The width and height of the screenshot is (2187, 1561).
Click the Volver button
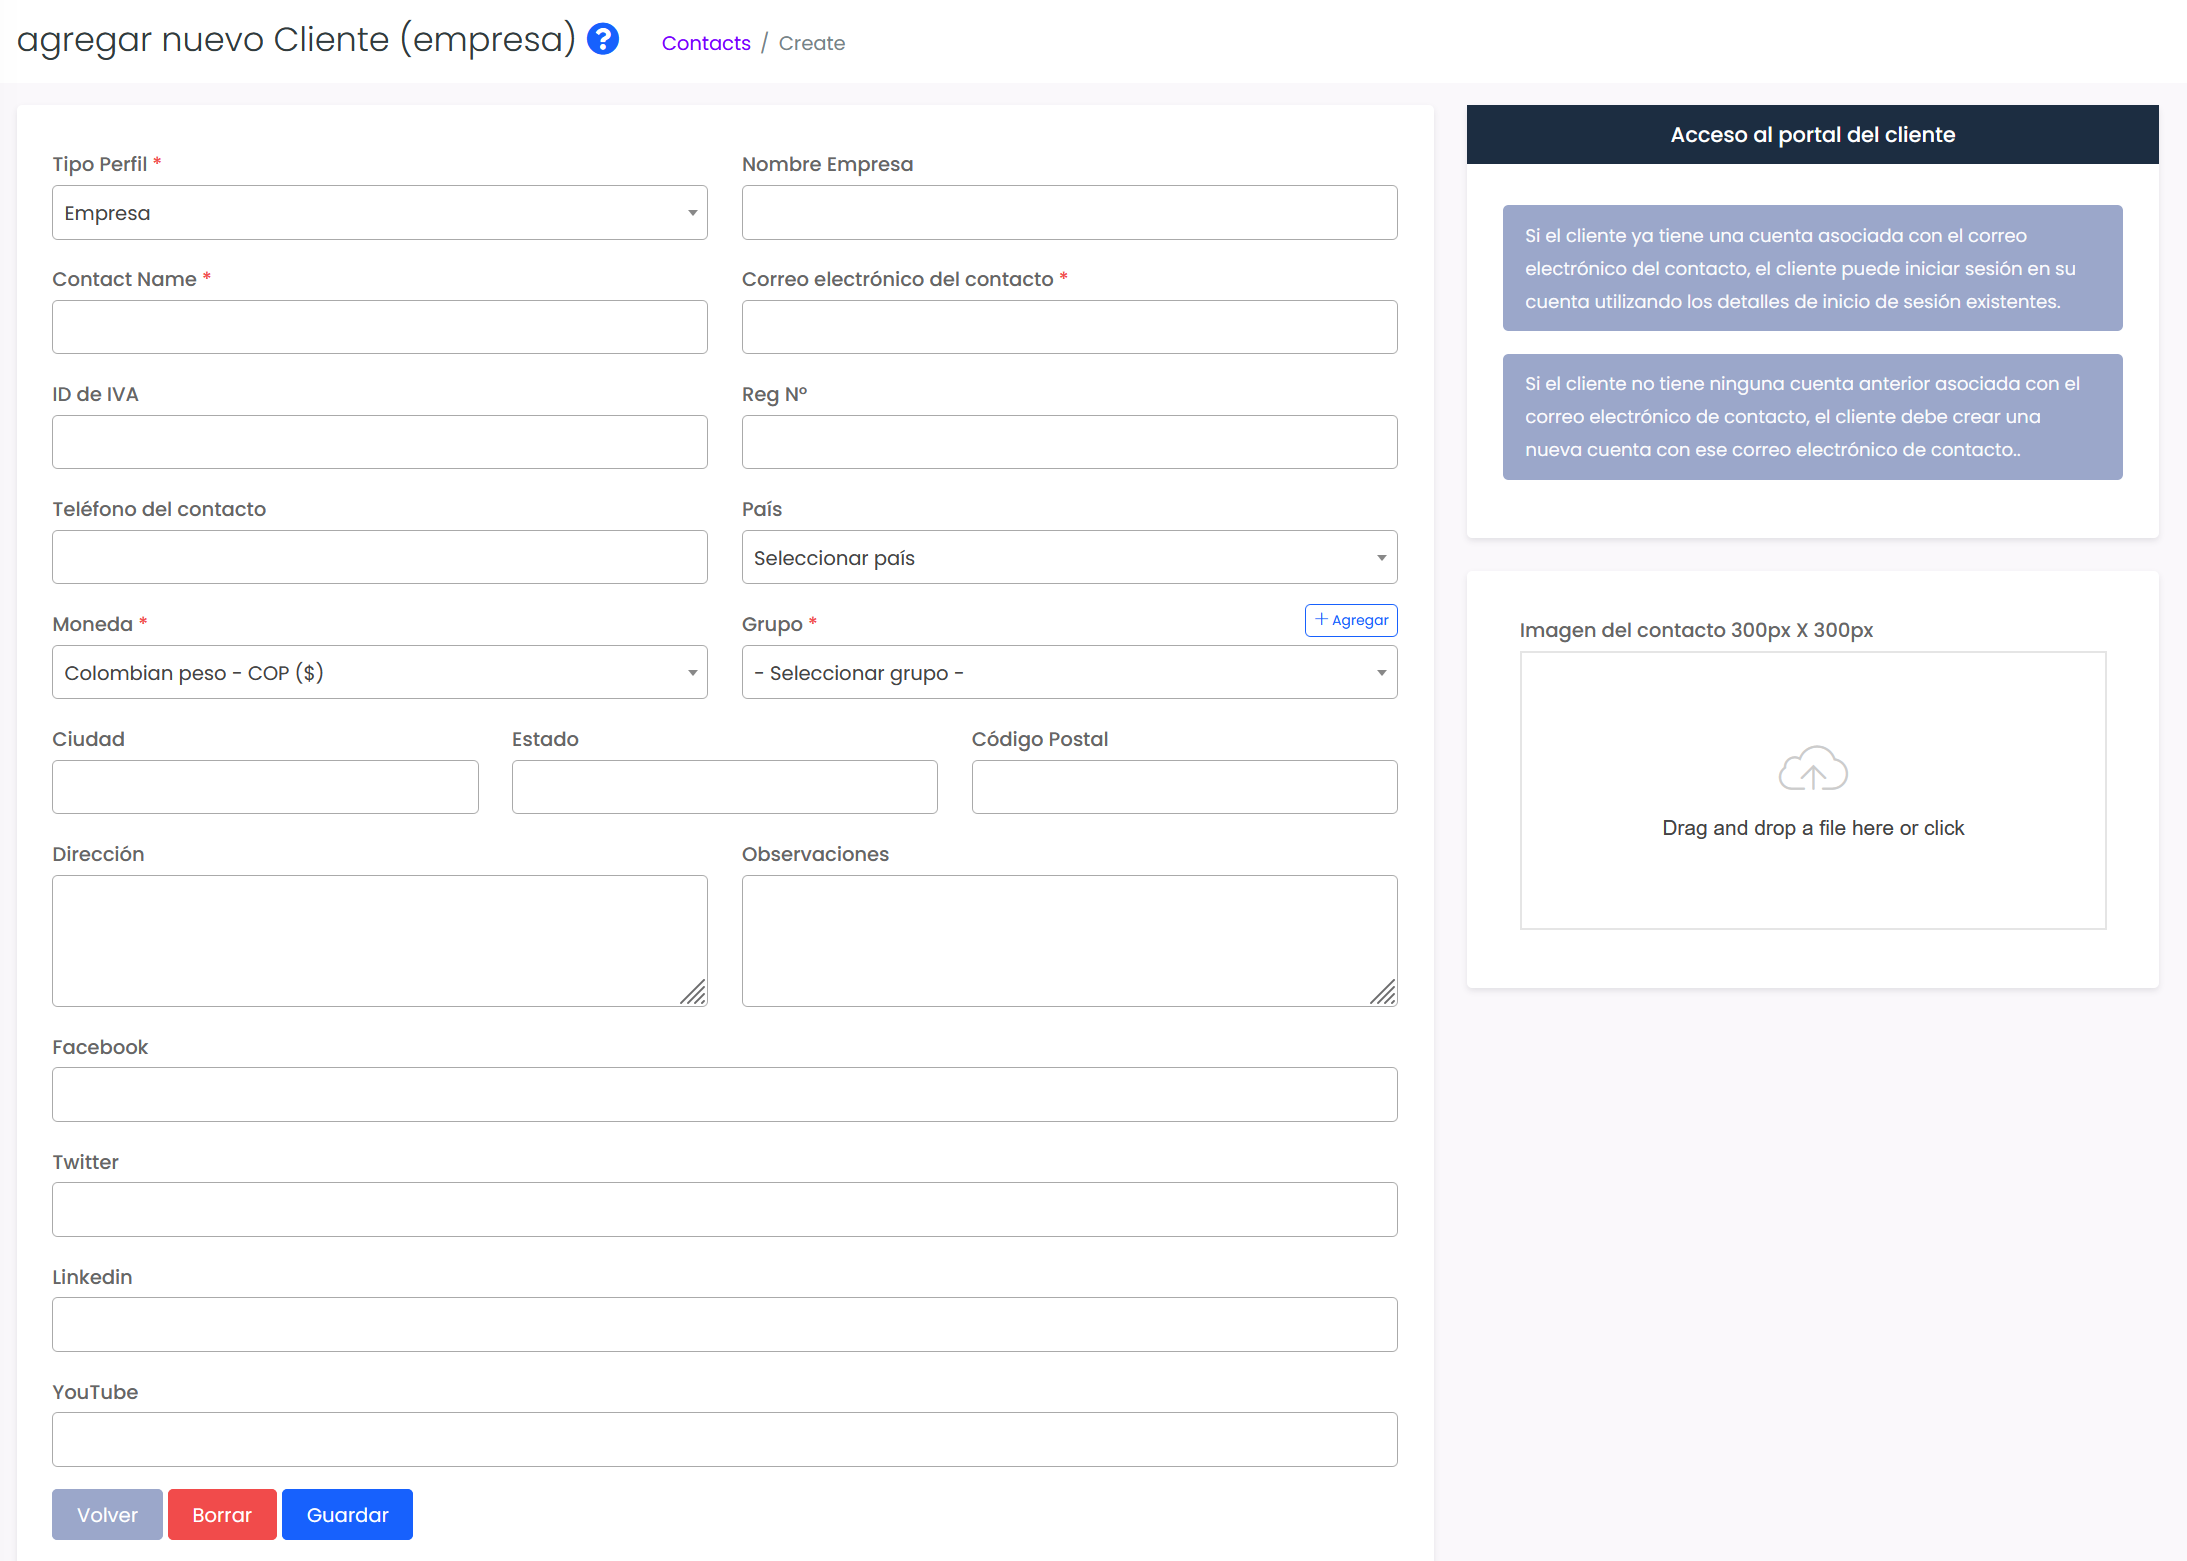click(x=107, y=1515)
